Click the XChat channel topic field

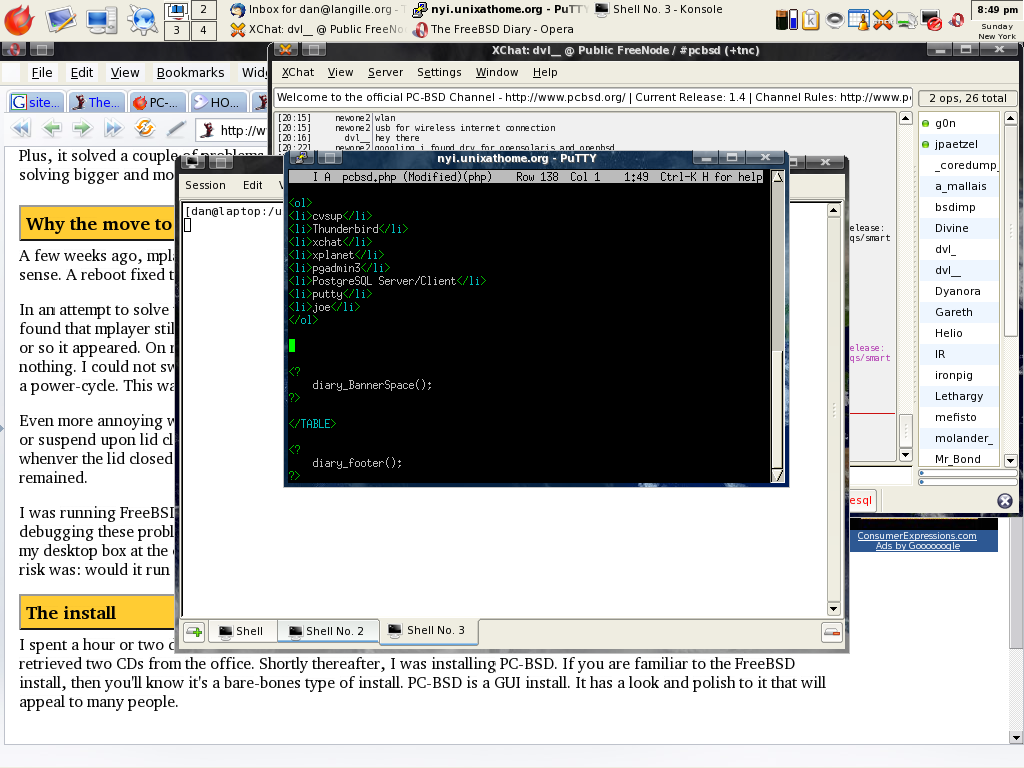click(592, 97)
